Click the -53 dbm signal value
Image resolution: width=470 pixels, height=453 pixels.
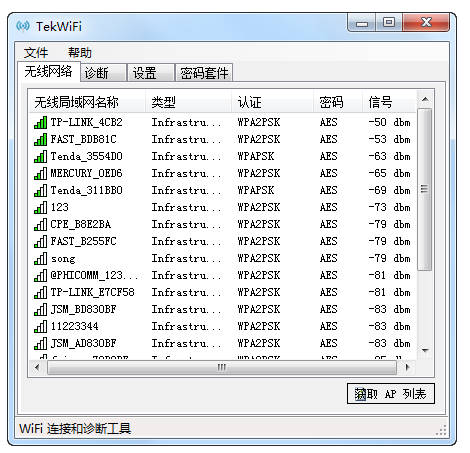click(x=389, y=139)
